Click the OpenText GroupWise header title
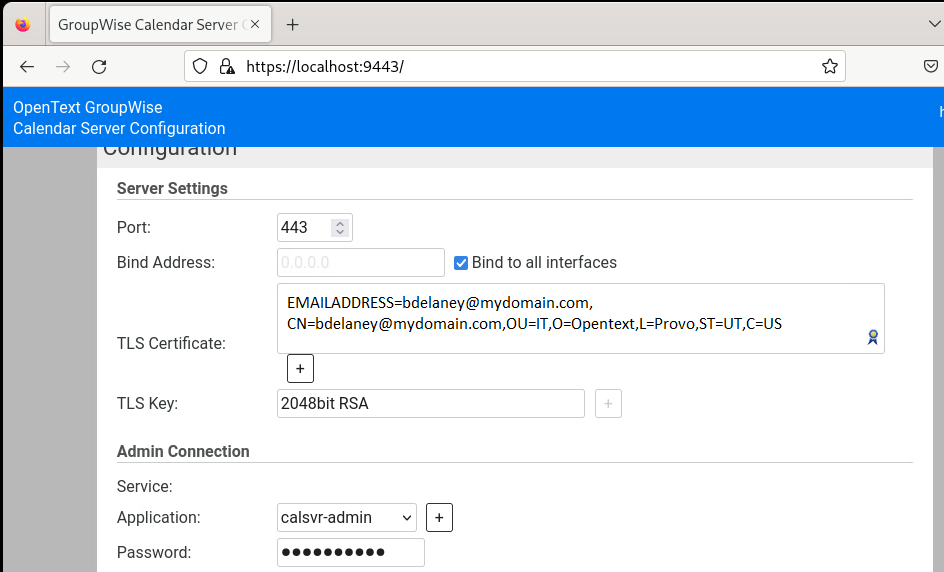 [88, 107]
